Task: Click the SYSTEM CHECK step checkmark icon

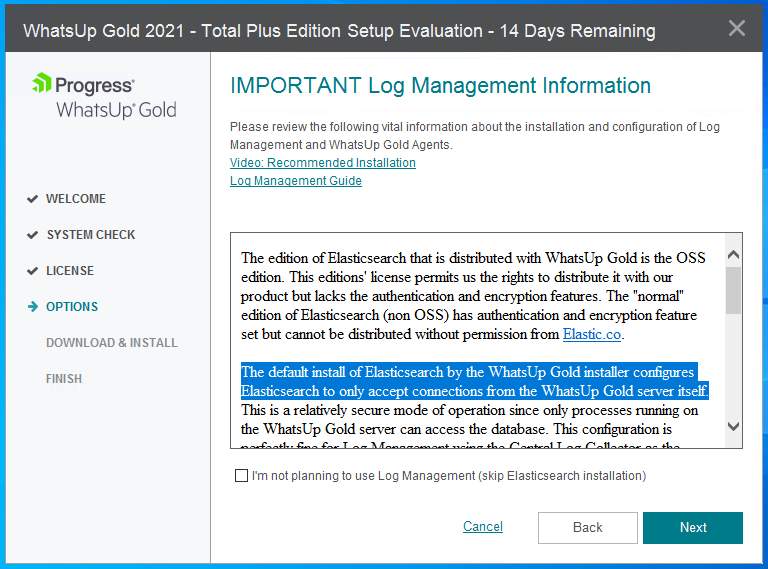Action: (x=32, y=235)
